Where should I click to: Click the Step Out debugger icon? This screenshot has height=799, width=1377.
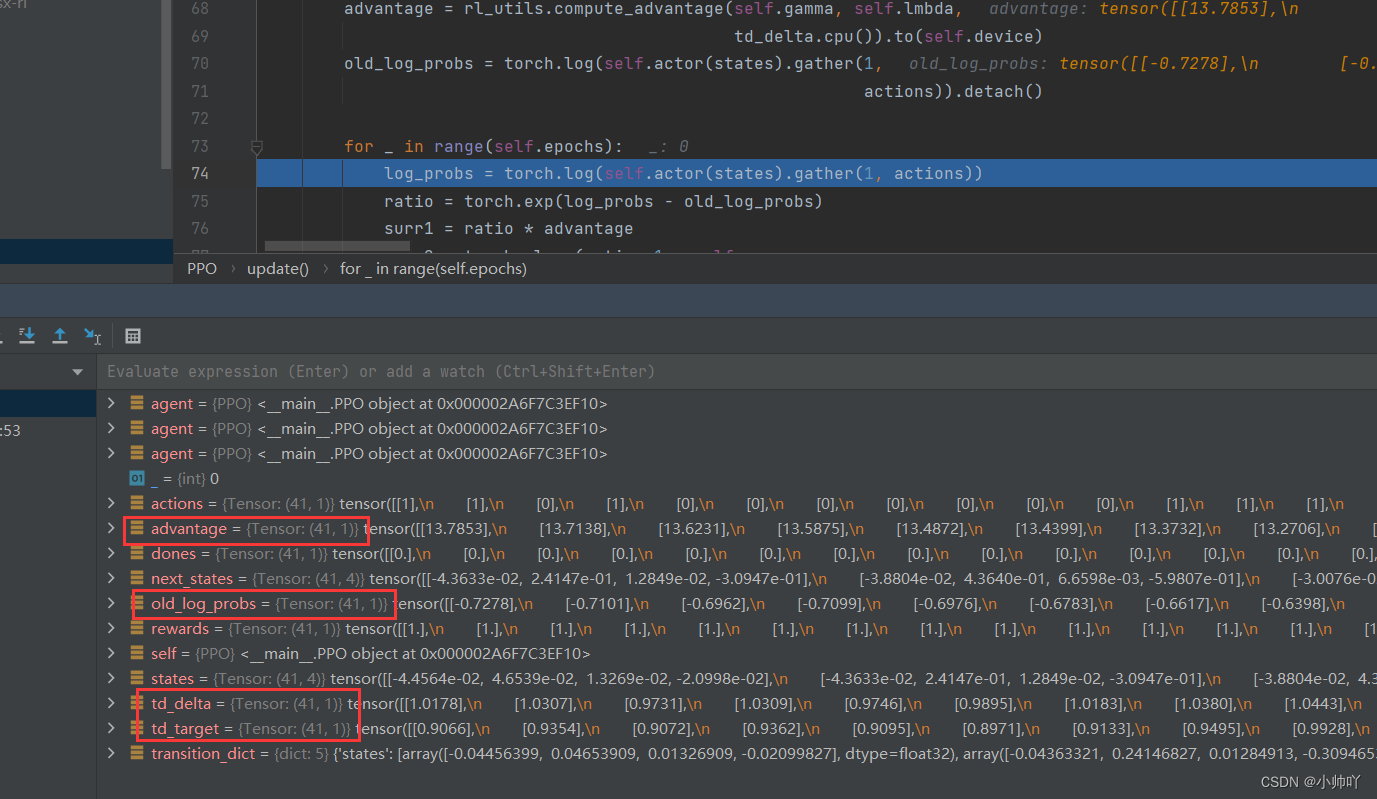[x=60, y=335]
